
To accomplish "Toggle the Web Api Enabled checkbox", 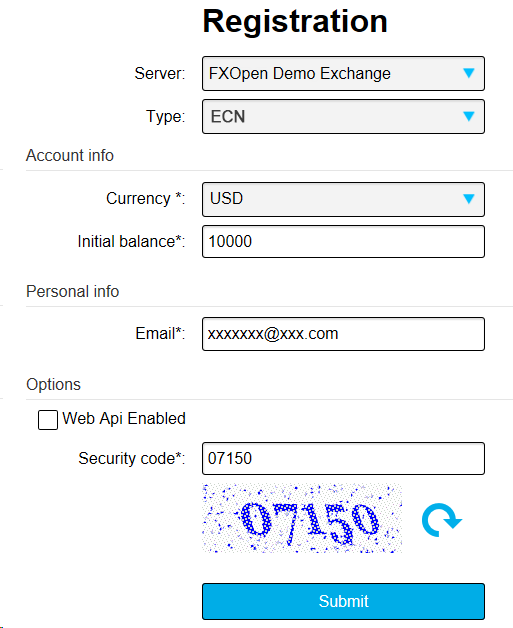I will click(x=48, y=420).
